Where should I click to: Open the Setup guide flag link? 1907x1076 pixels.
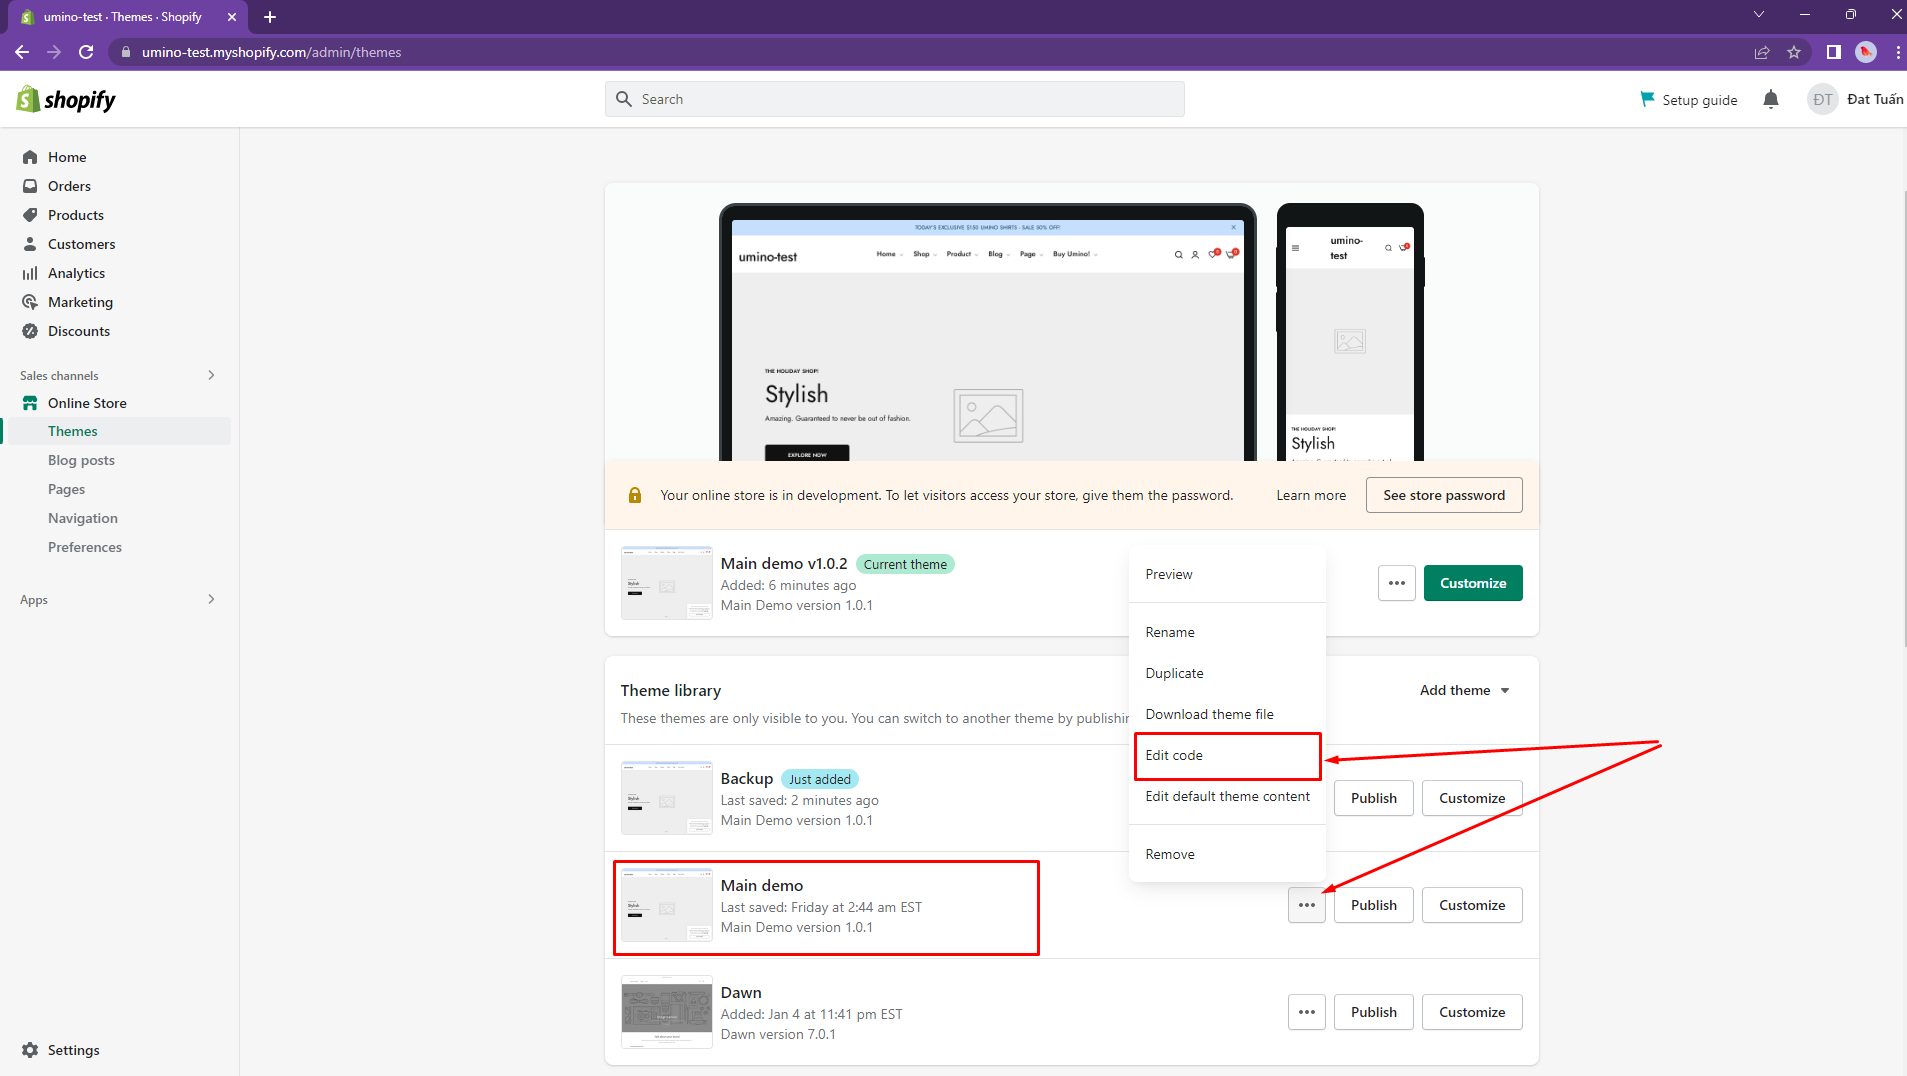pyautogui.click(x=1688, y=100)
